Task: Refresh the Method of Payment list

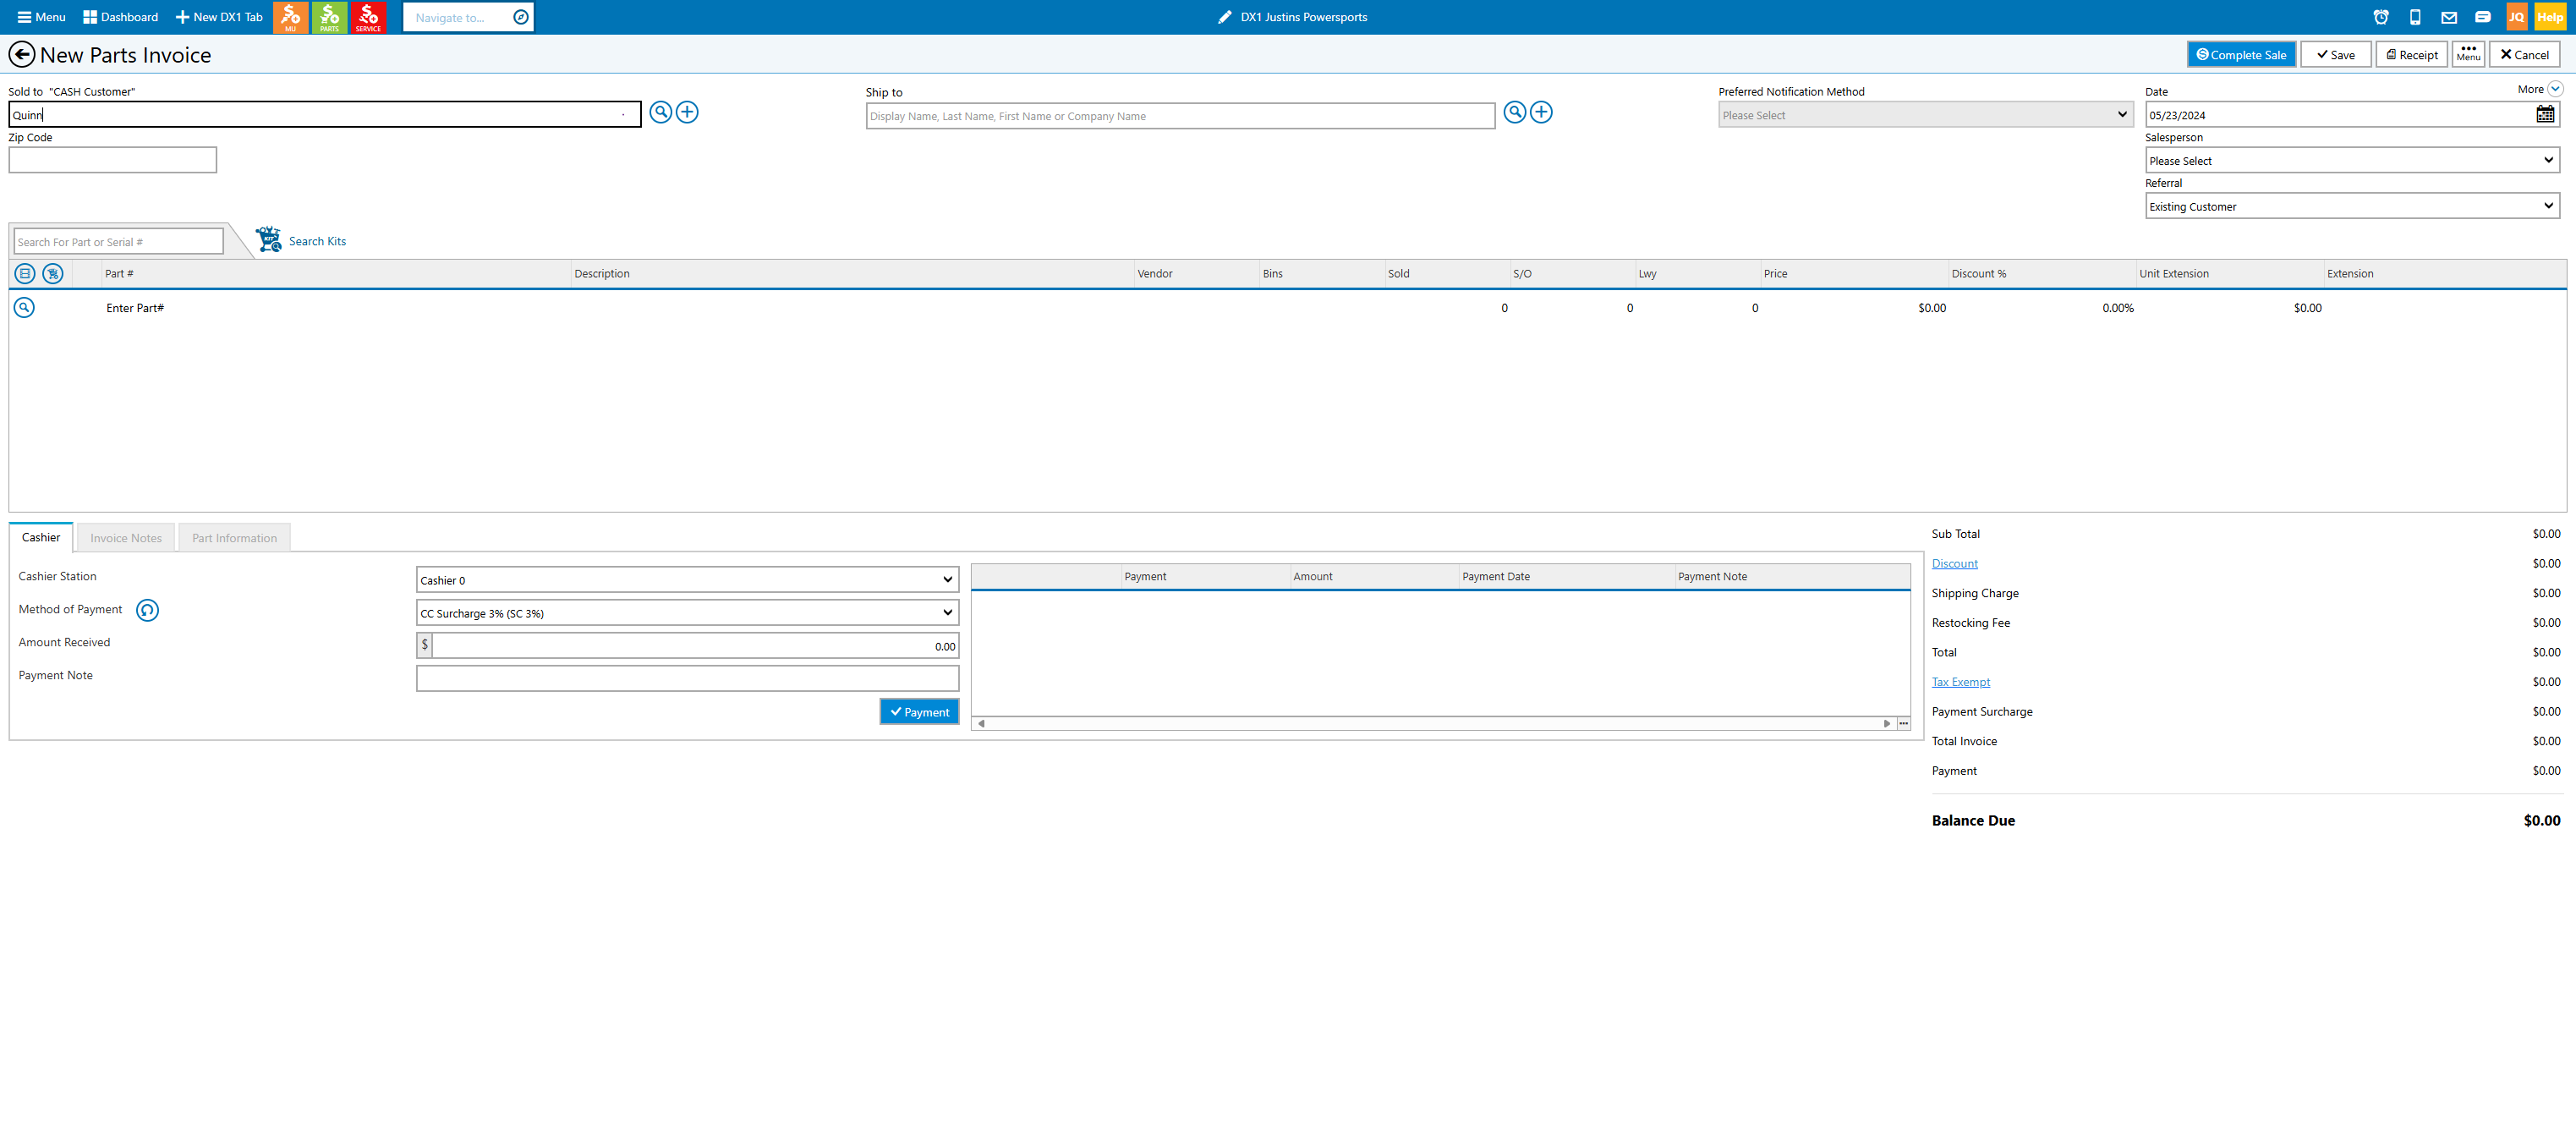Action: [147, 610]
